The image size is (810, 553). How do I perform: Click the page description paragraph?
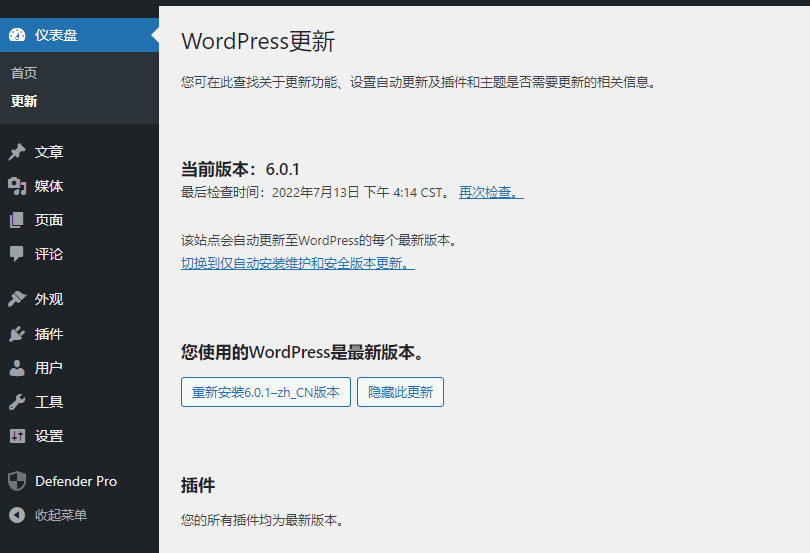click(x=418, y=82)
